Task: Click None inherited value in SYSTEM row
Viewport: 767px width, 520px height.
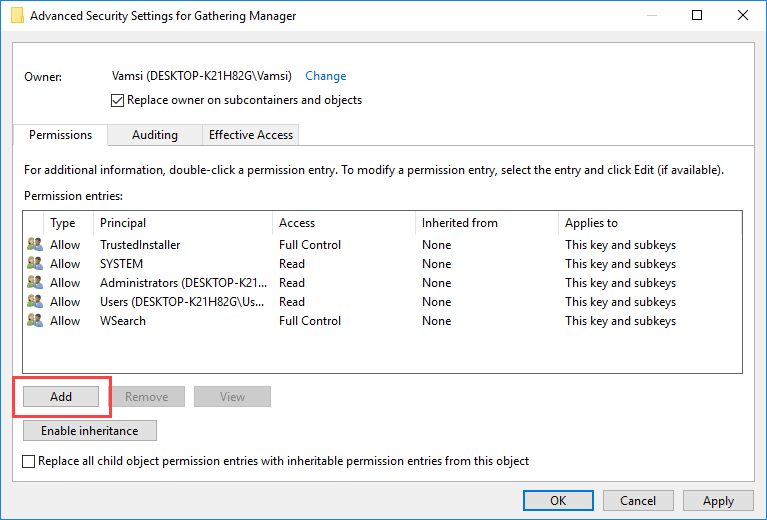Action: (x=436, y=264)
